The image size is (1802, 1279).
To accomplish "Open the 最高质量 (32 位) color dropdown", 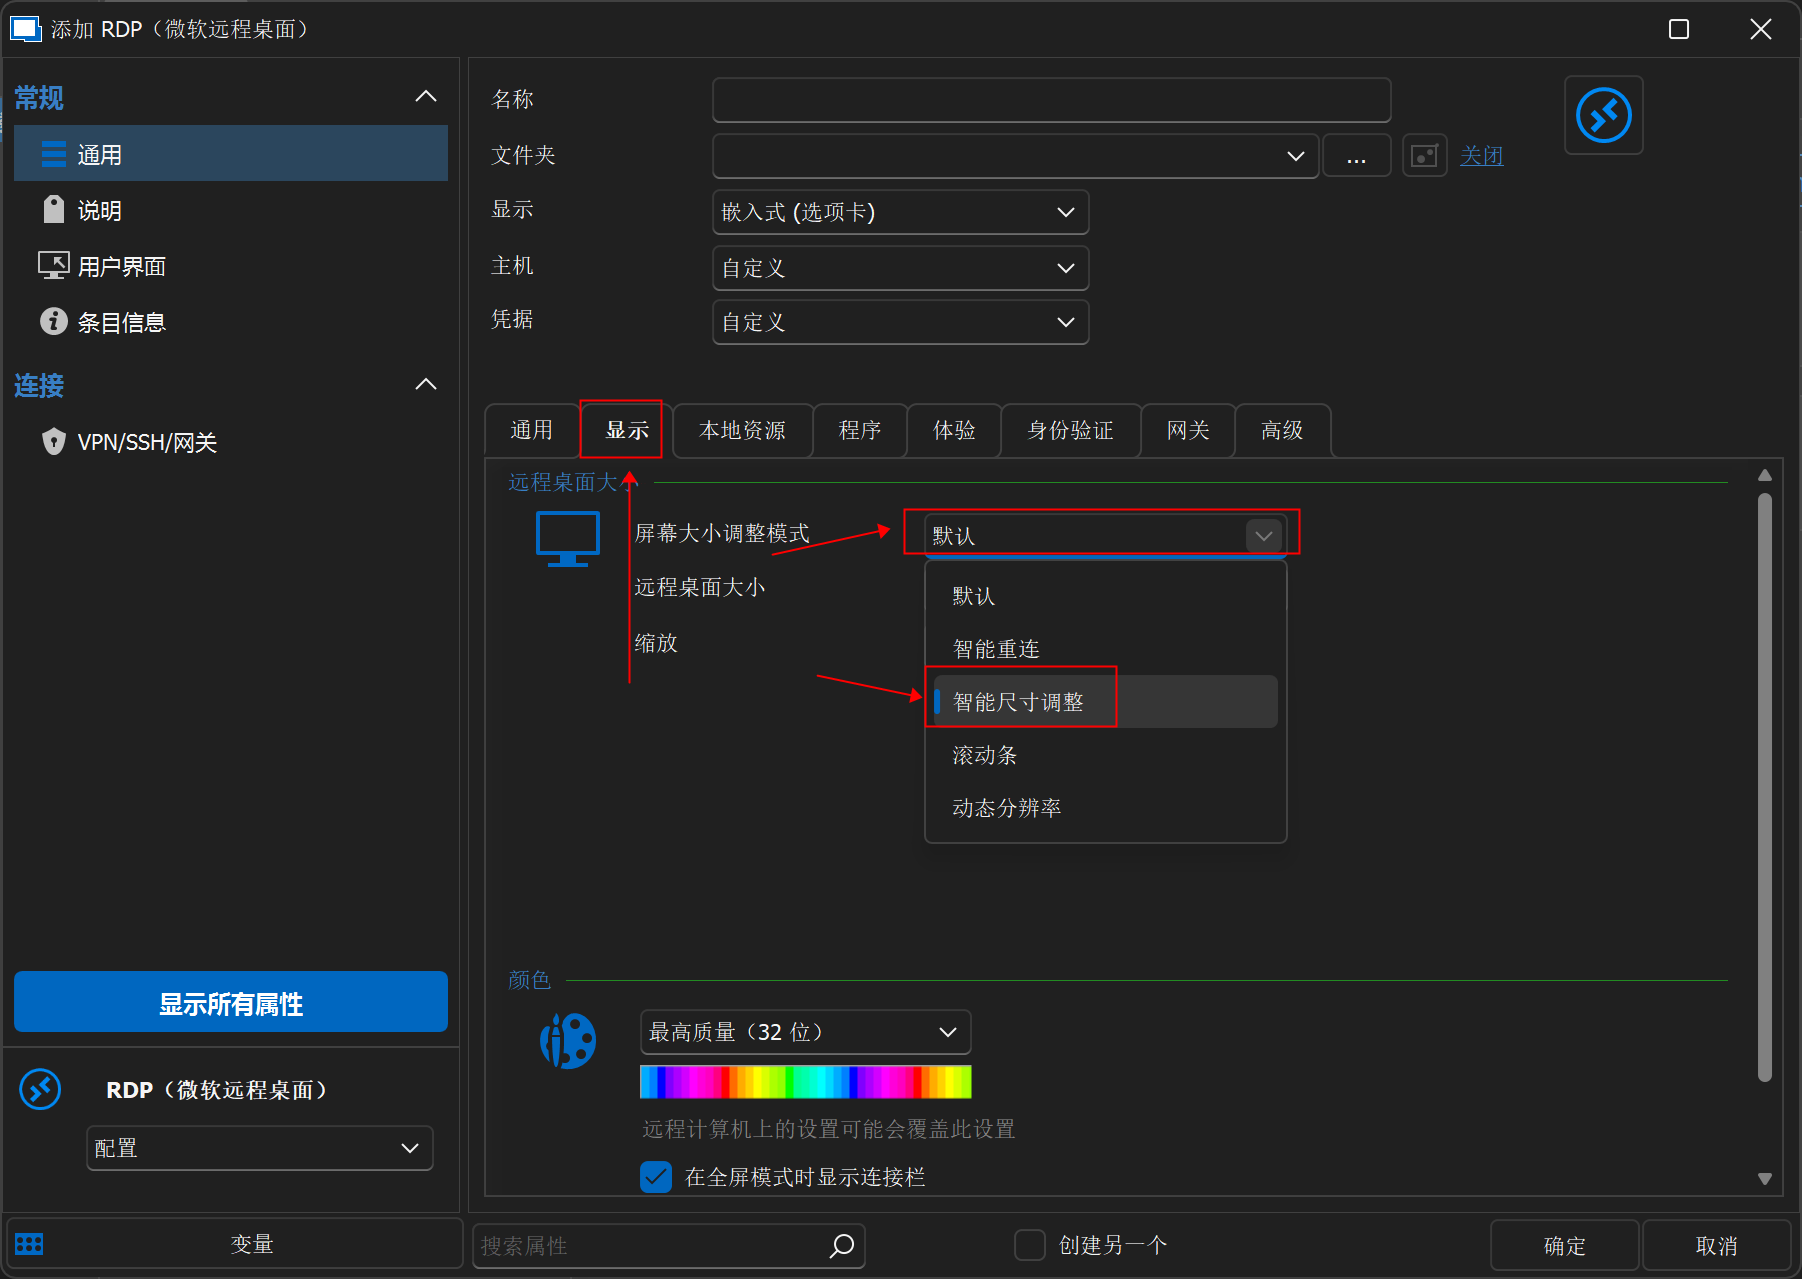I will click(x=805, y=1032).
